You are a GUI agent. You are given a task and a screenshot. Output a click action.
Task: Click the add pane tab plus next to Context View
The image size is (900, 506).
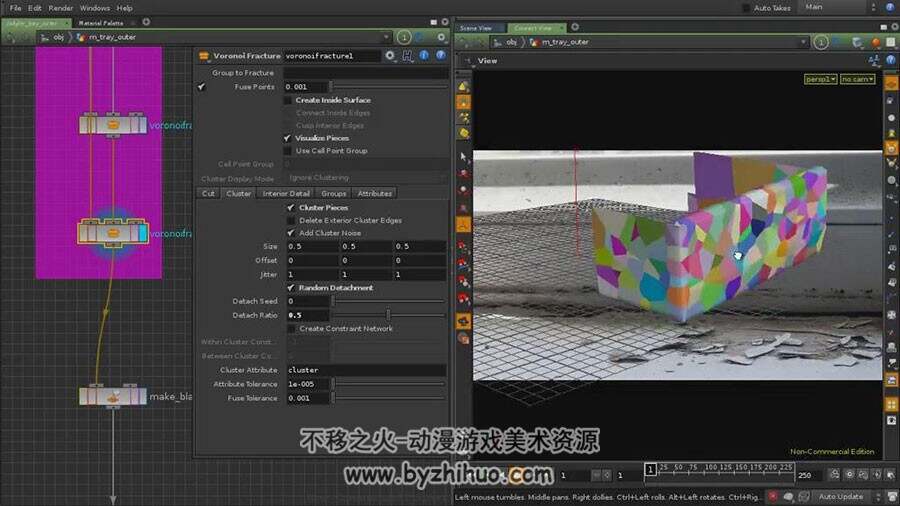point(575,27)
